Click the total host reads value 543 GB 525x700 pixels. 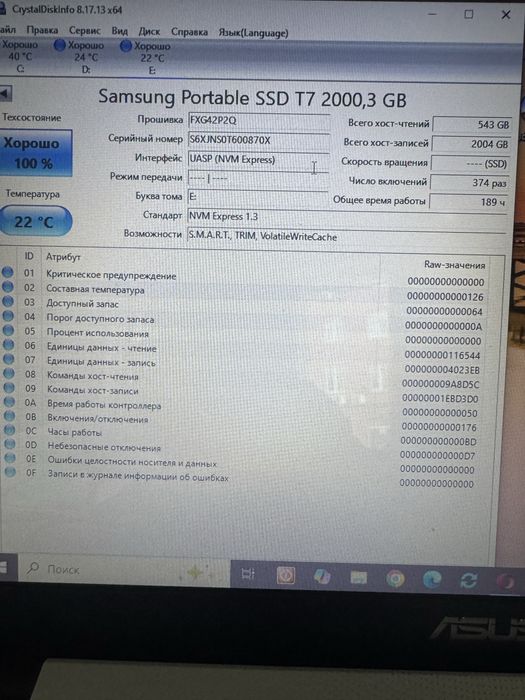pos(472,125)
